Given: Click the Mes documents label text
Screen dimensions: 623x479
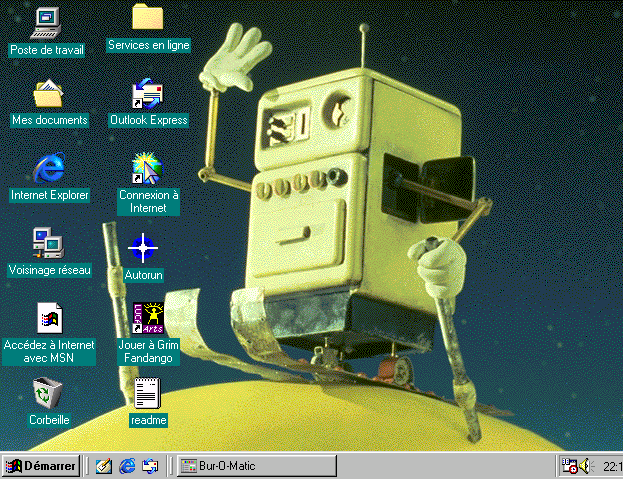Looking at the screenshot, I should [x=50, y=120].
